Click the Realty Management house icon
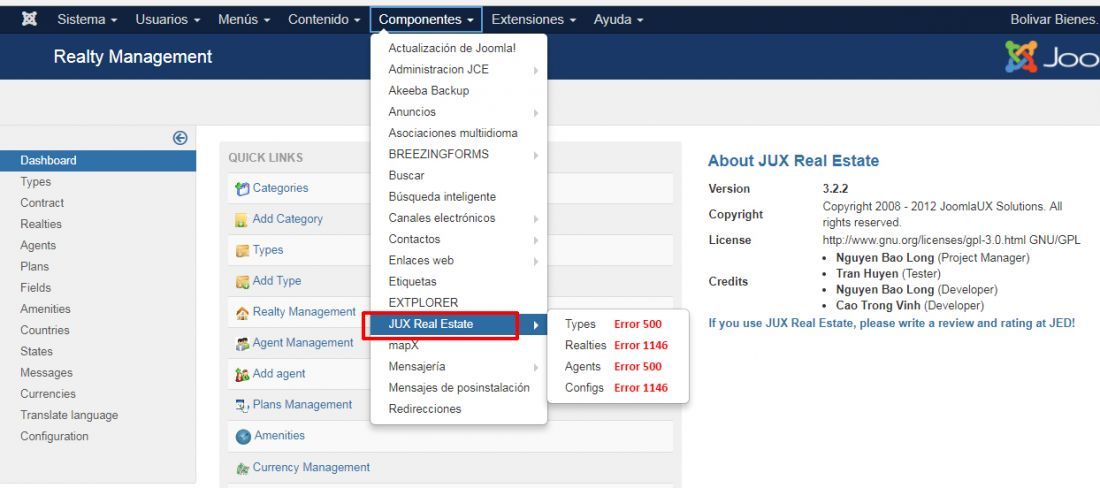 (242, 313)
